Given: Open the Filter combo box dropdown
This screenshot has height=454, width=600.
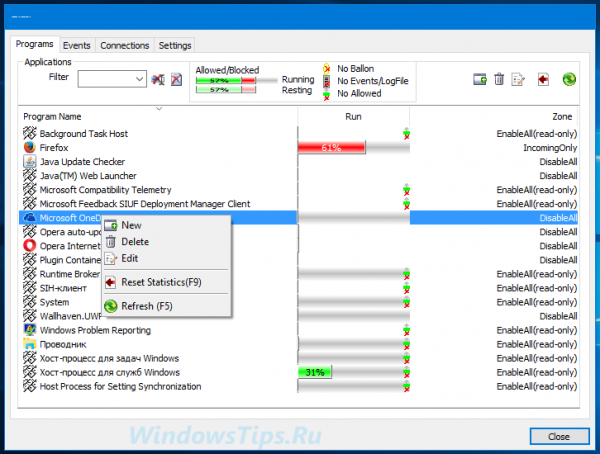Looking at the screenshot, I should pyautogui.click(x=140, y=79).
